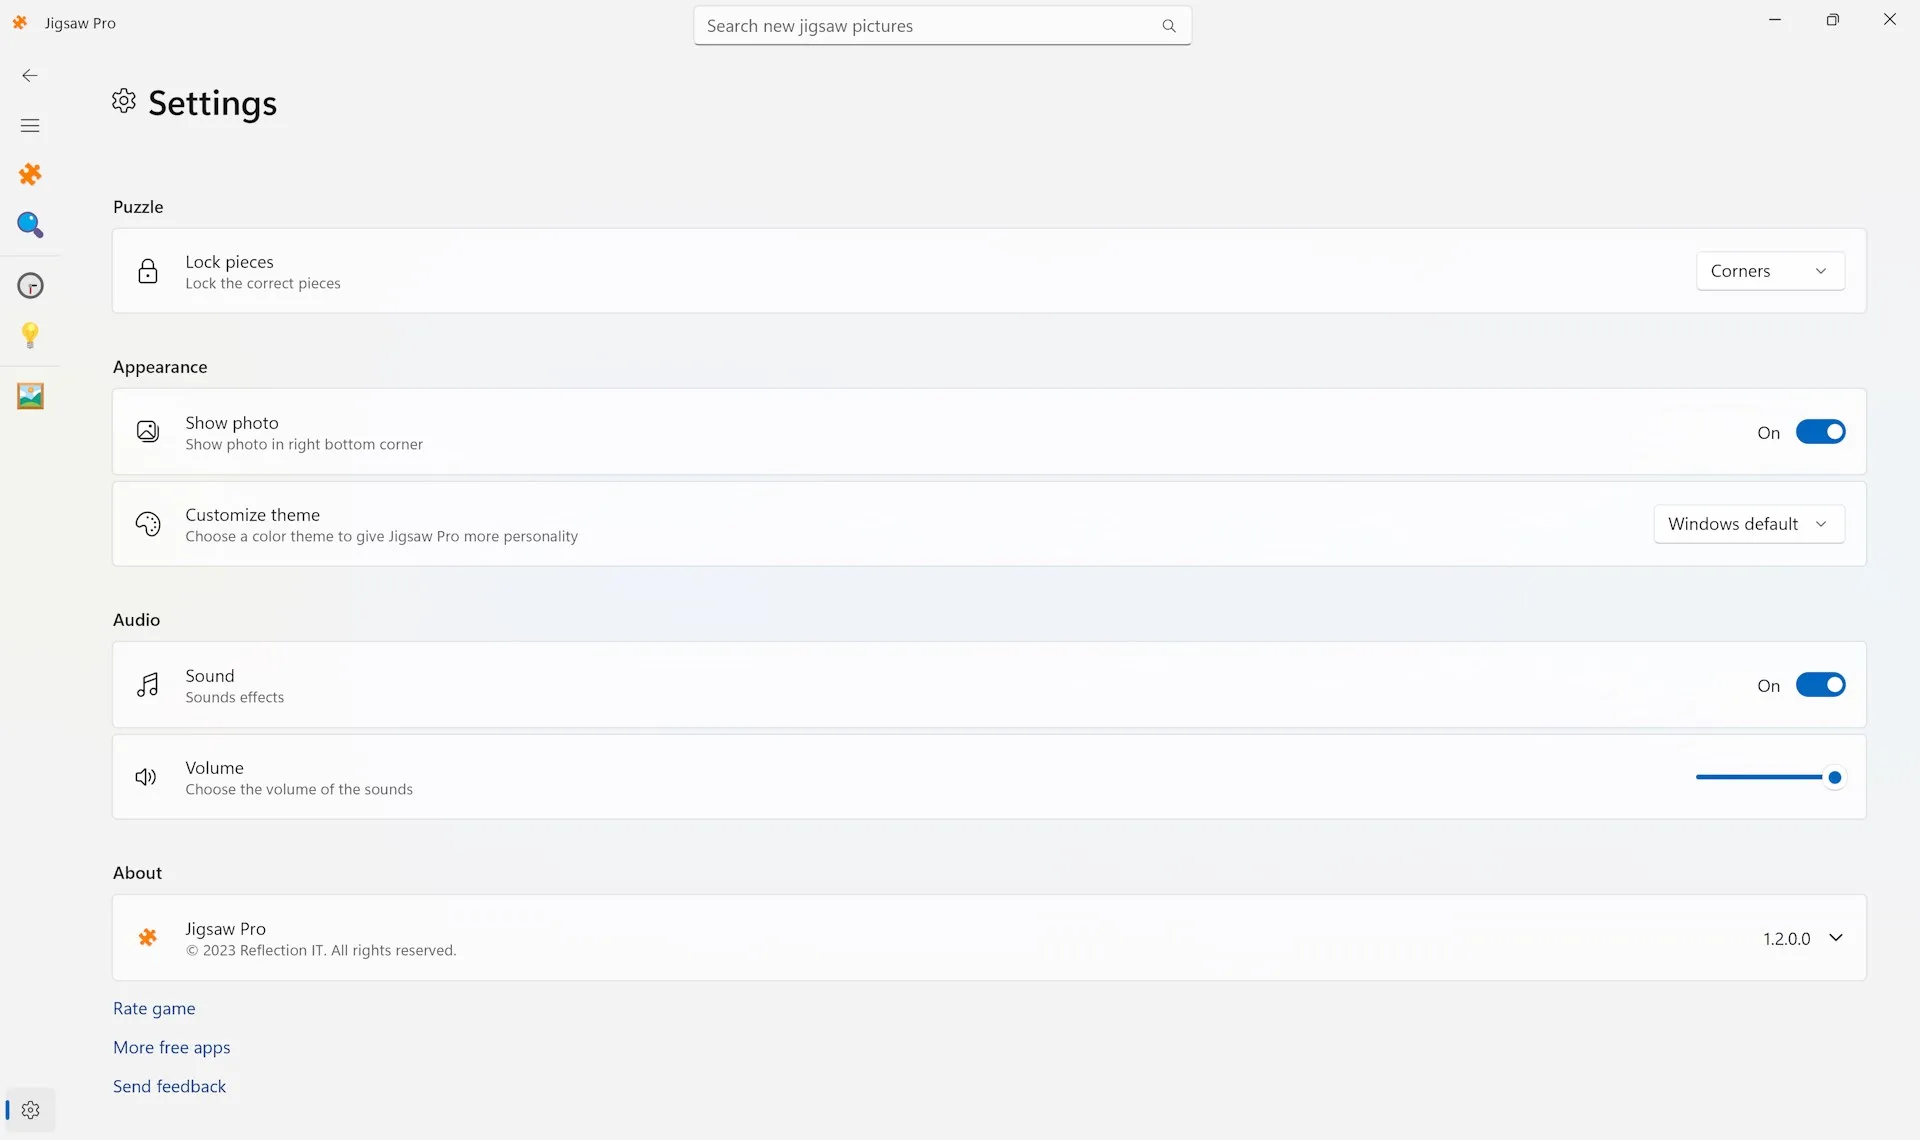Image resolution: width=1920 pixels, height=1140 pixels.
Task: Open the light bulb tips page
Action: click(x=30, y=335)
